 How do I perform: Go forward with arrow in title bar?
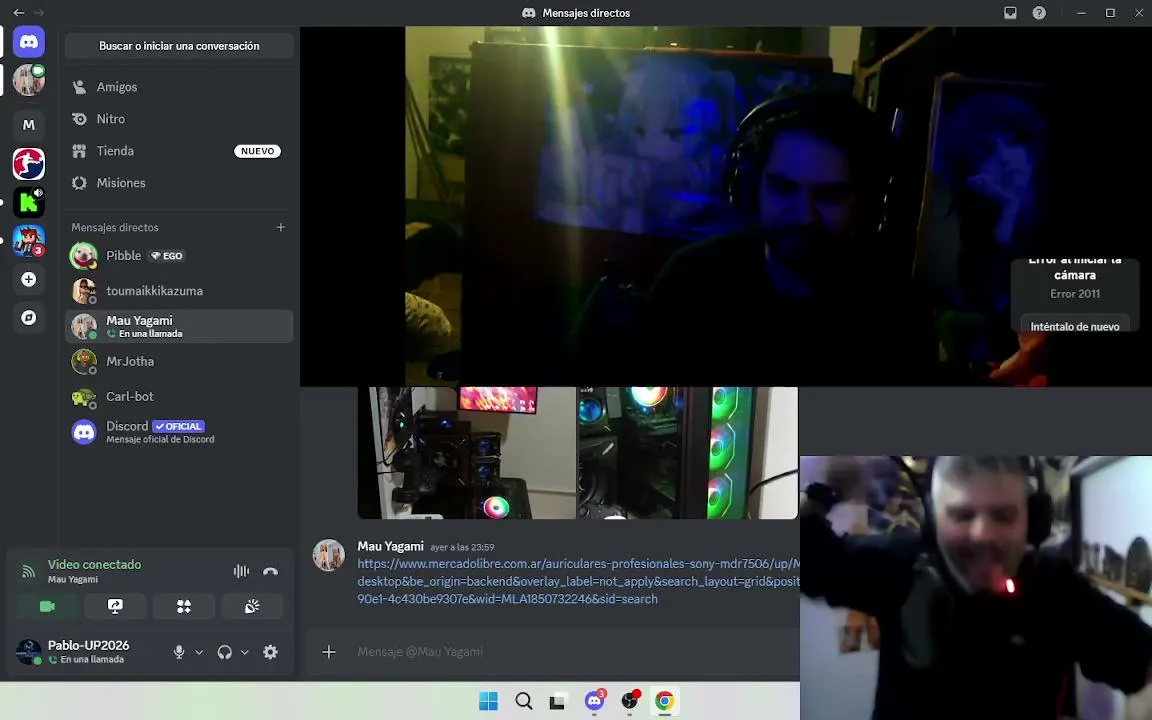(x=38, y=12)
